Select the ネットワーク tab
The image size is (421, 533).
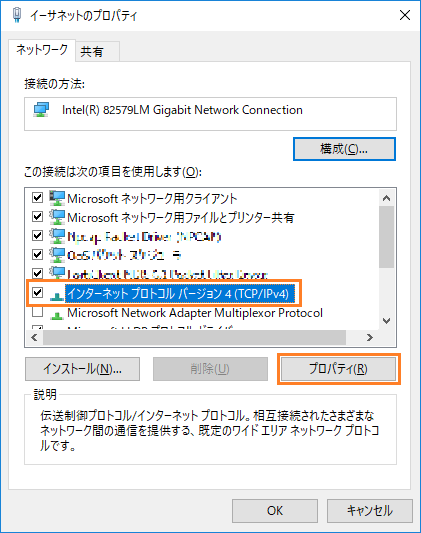click(x=42, y=50)
